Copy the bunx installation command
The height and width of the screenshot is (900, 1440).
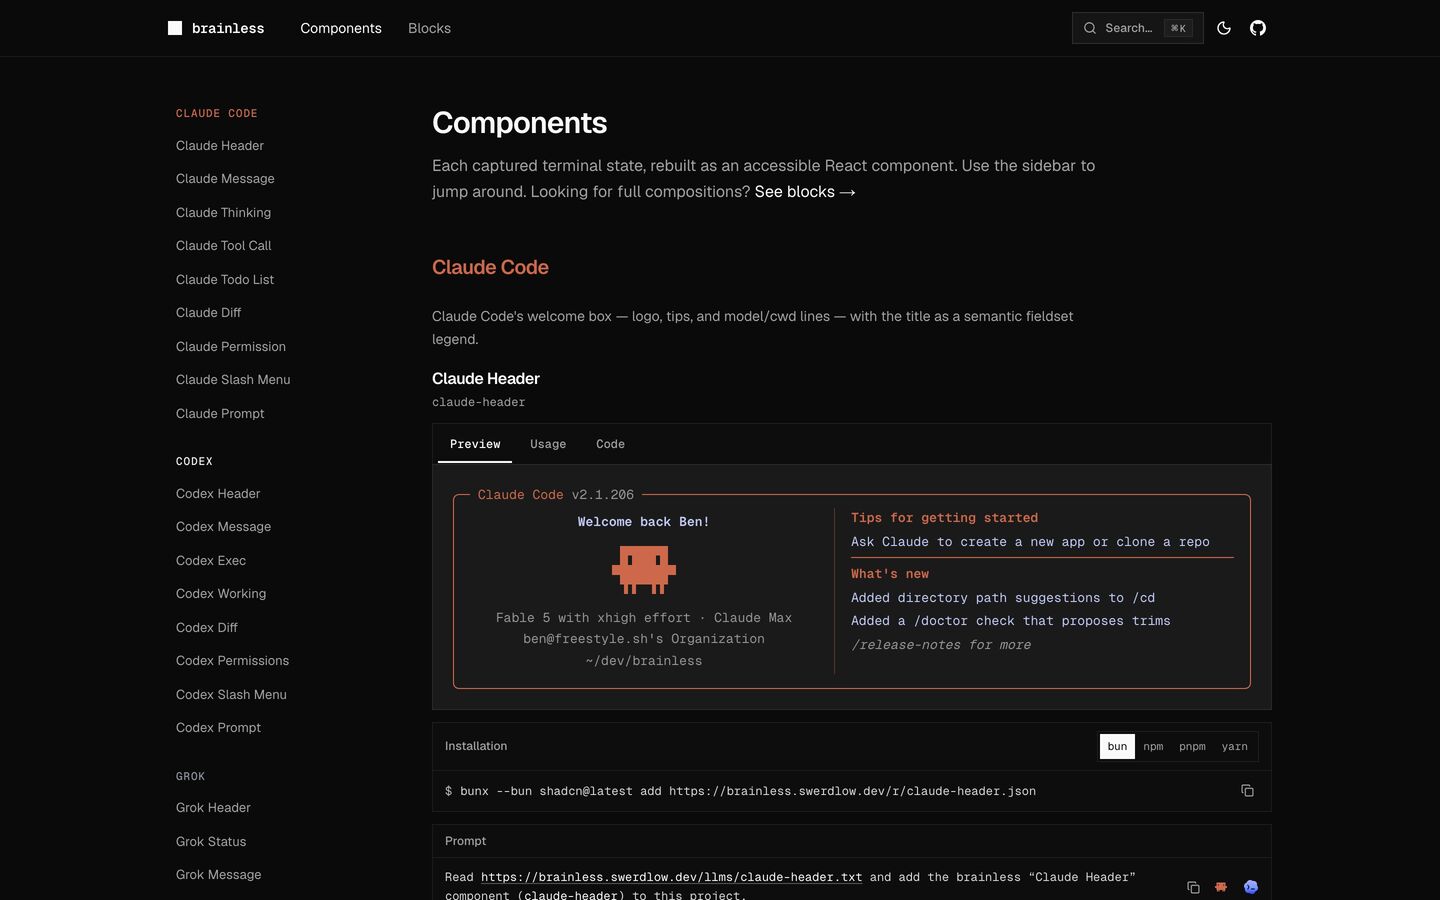tap(1247, 790)
